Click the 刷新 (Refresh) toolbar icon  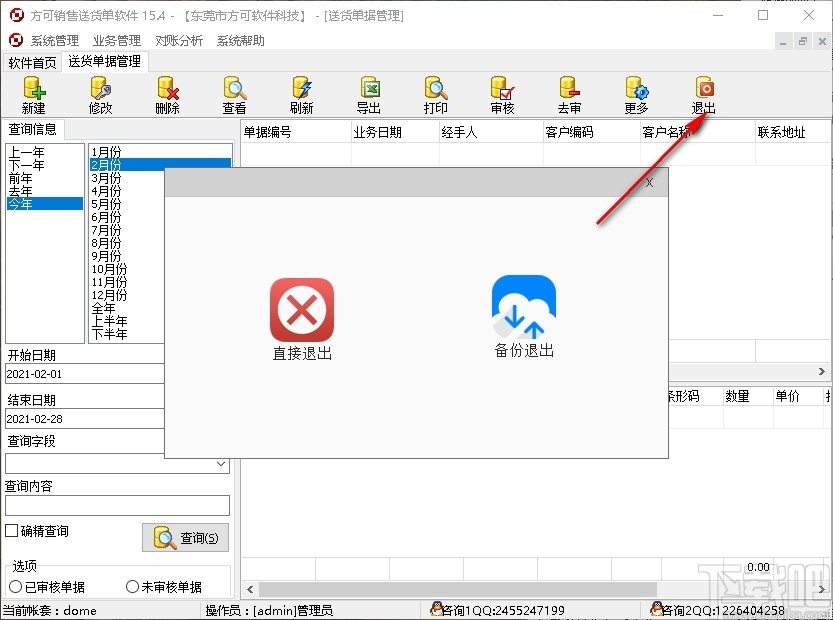300,94
